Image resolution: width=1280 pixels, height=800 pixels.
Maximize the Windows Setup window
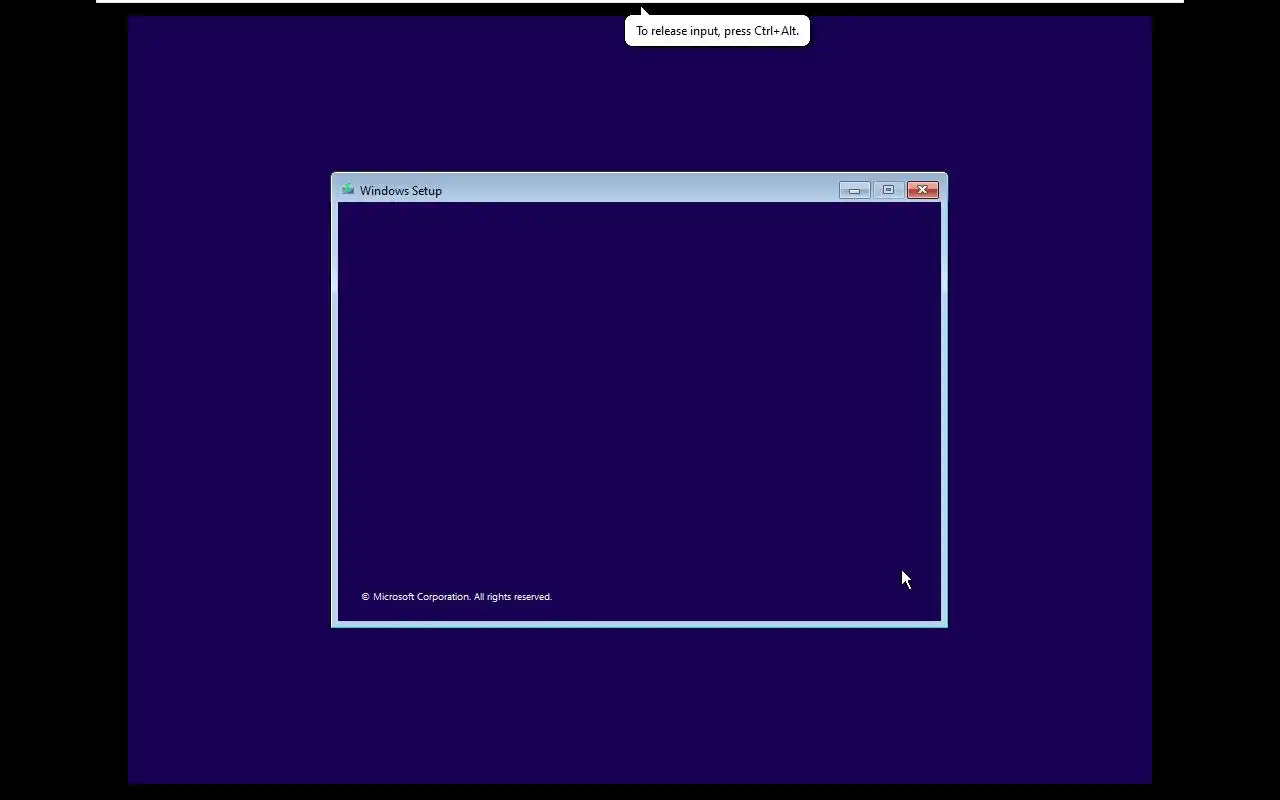[888, 190]
